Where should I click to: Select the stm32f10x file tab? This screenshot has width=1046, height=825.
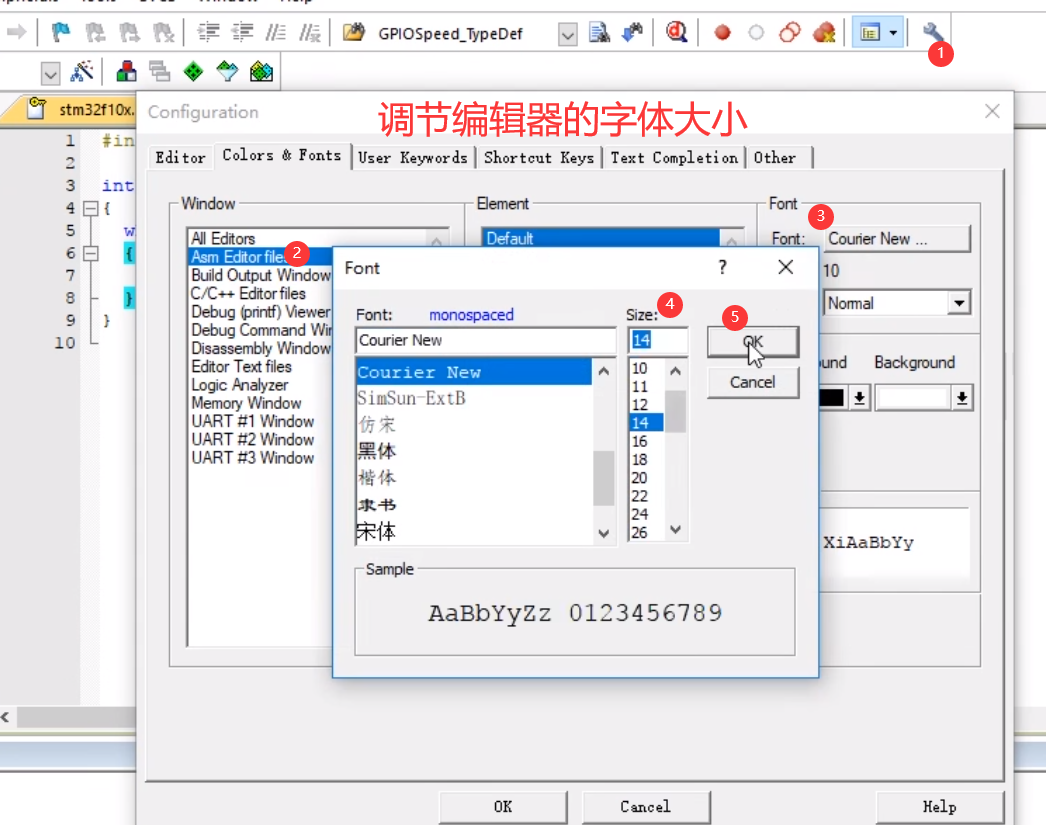80,109
